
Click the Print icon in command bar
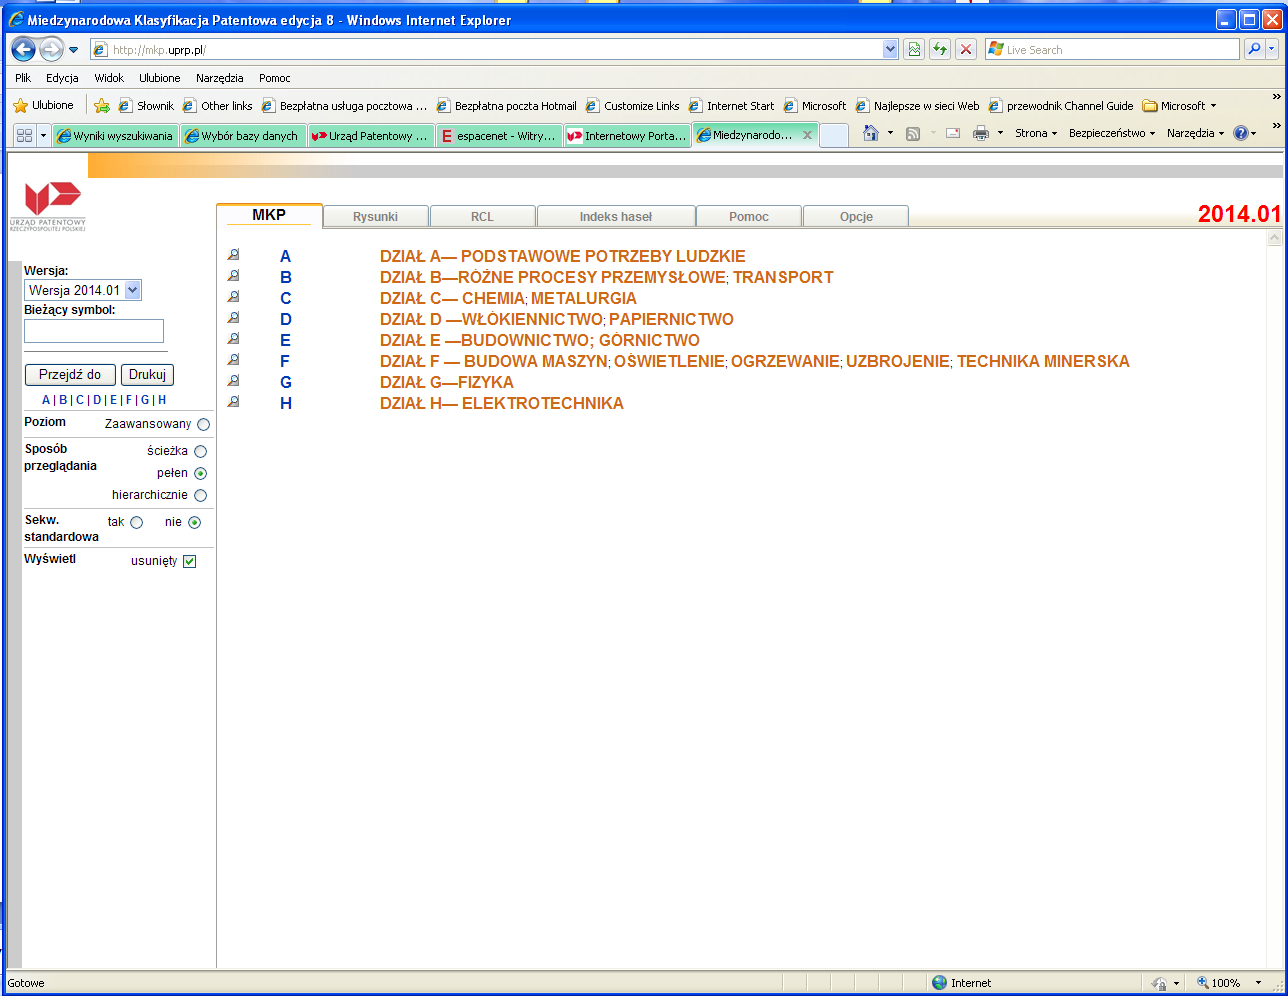click(x=981, y=133)
